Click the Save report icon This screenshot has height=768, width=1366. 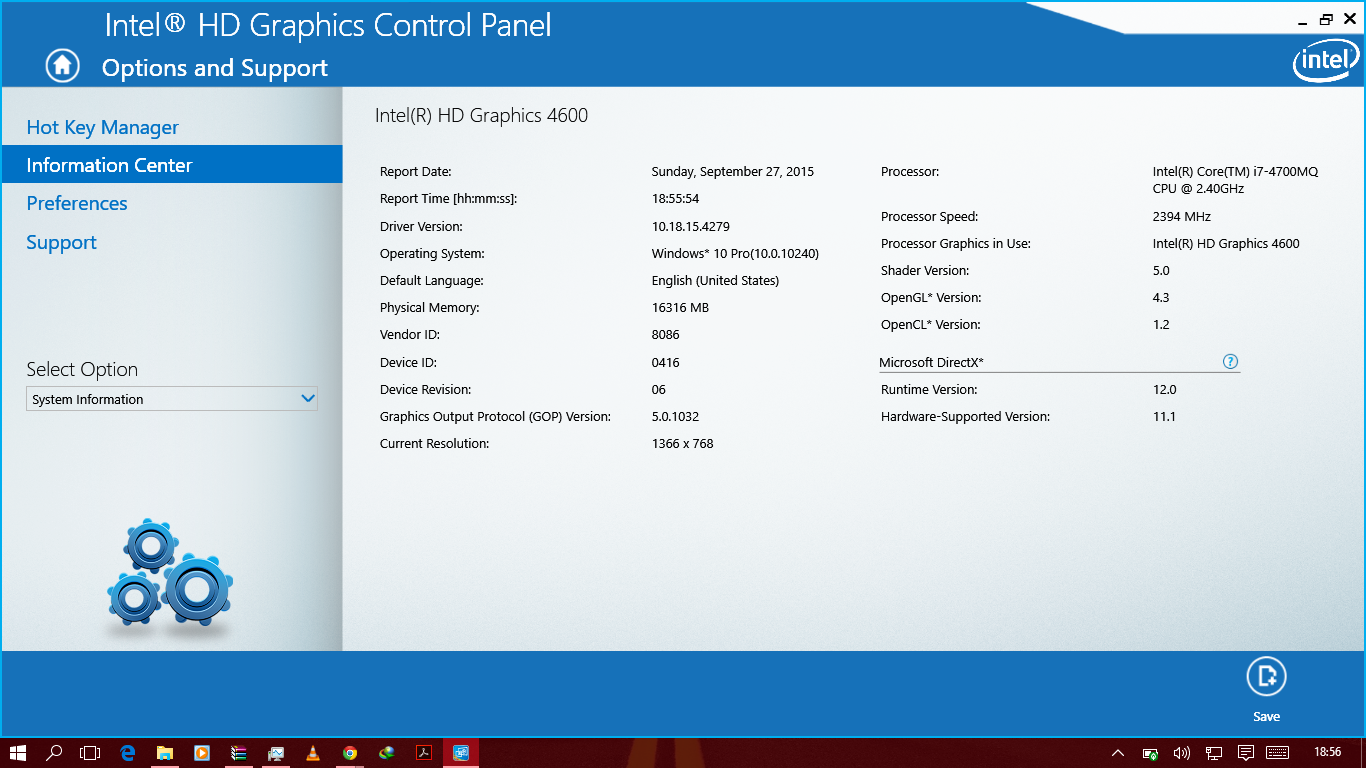coord(1266,677)
